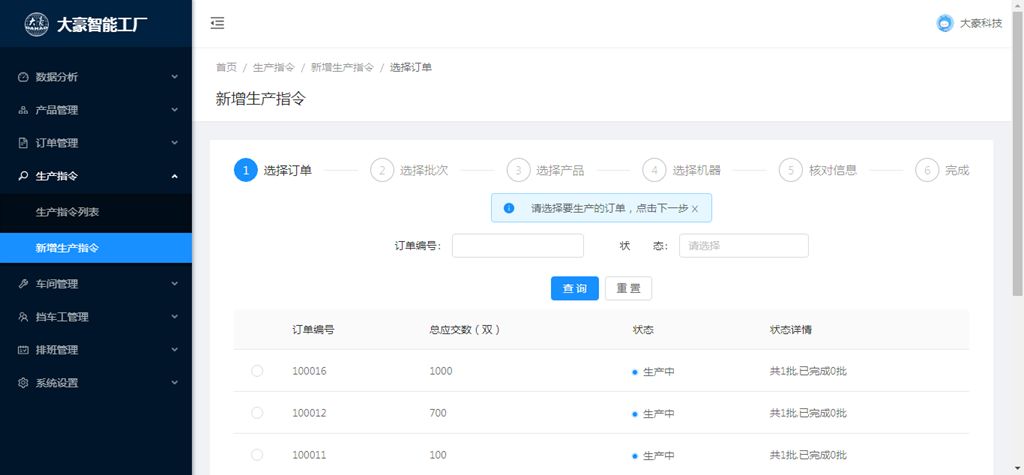The width and height of the screenshot is (1024, 475).
Task: Click the 车间管理 tool icon in sidebar
Action: click(x=23, y=284)
